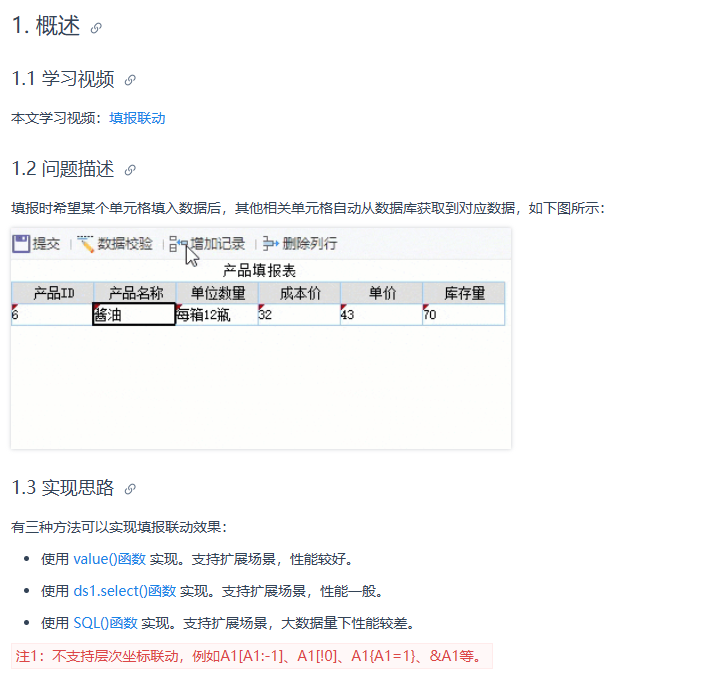Viewport: 711px width, 674px height.
Task: Click the red note starting with 注1
Action: point(252,656)
